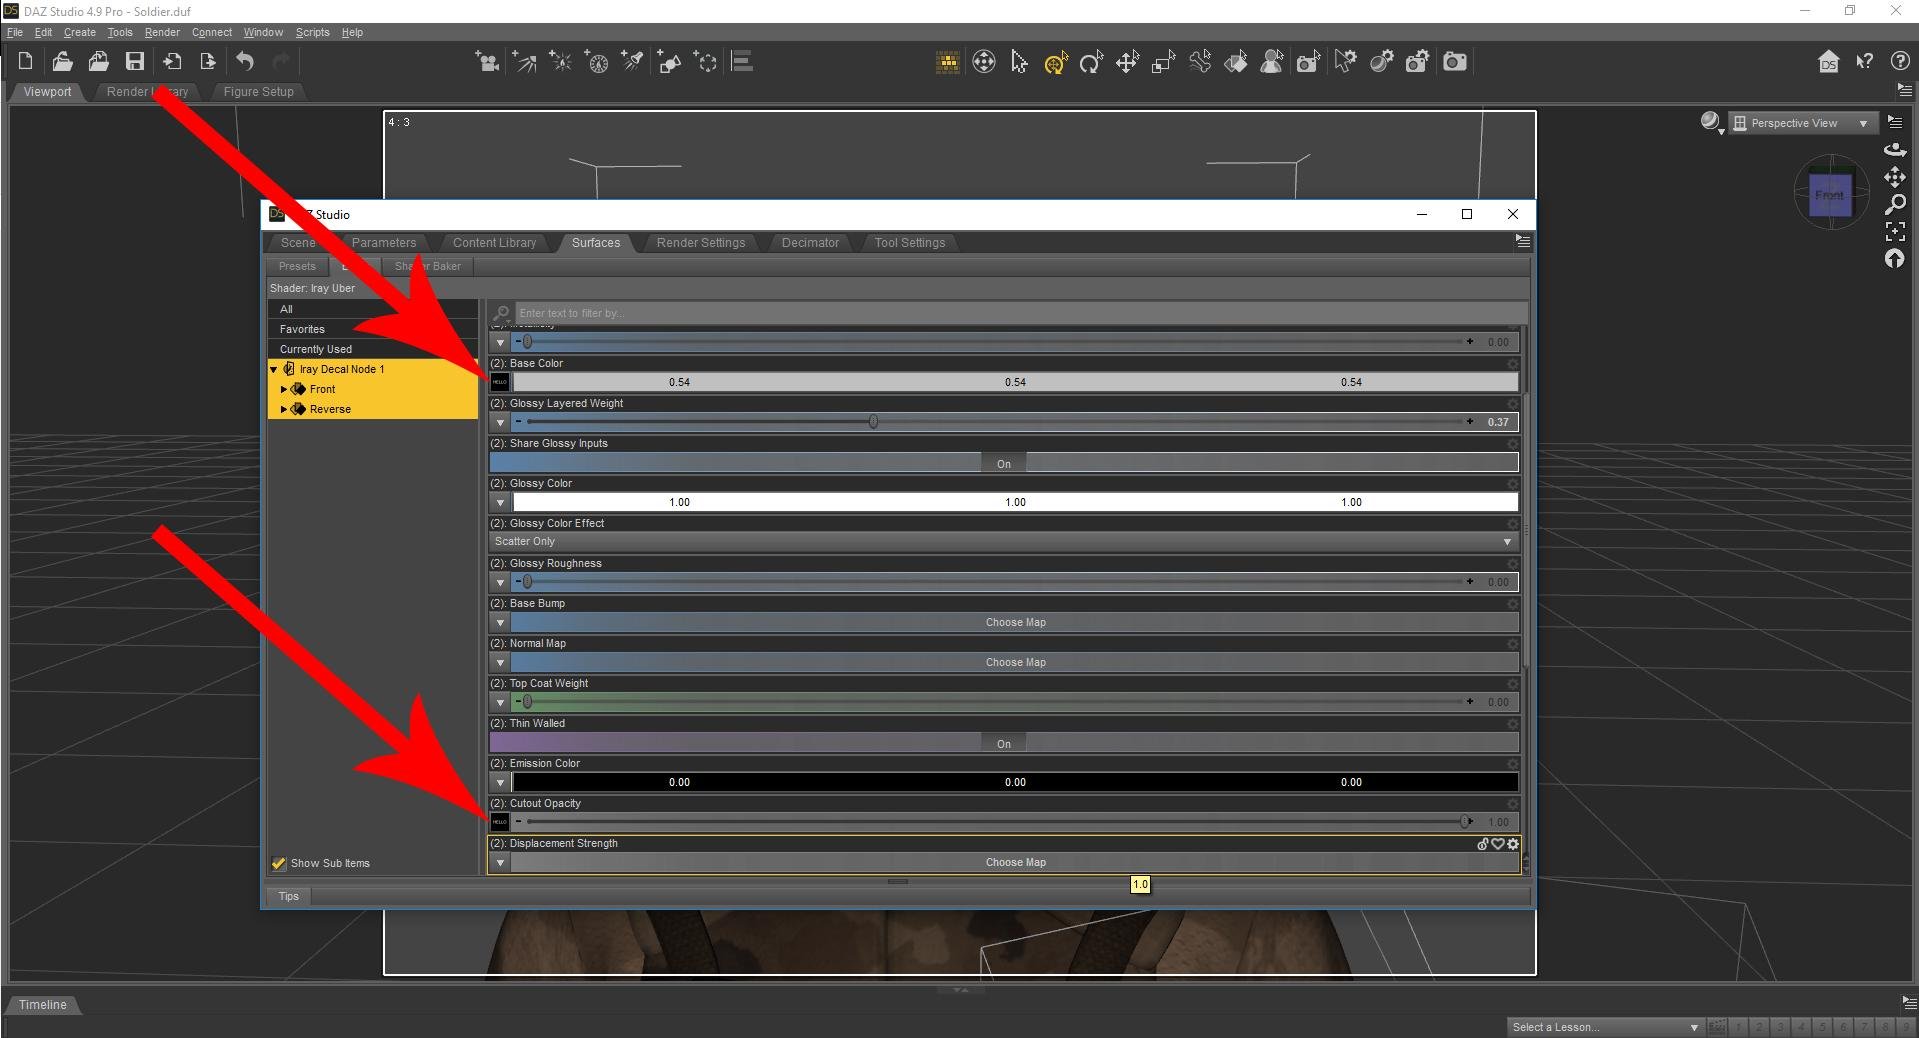Click the Emission Color black swatch bar

[x=1015, y=782]
